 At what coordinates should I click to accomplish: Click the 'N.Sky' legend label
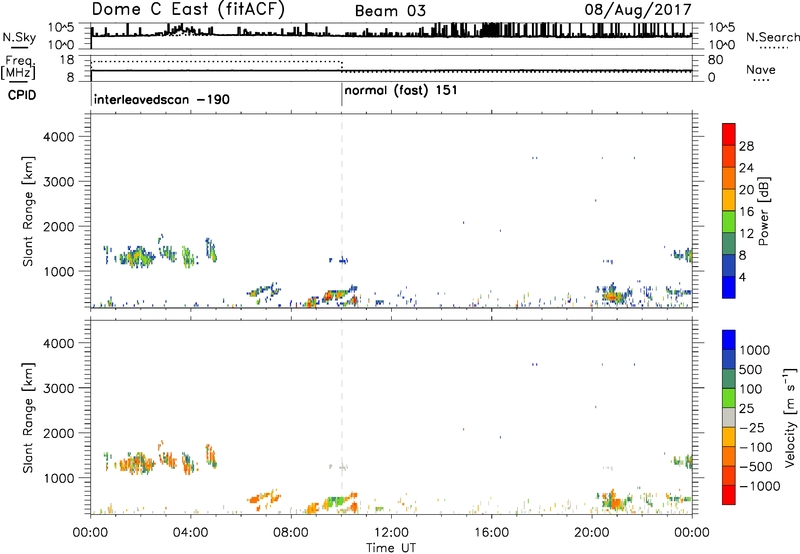point(19,37)
